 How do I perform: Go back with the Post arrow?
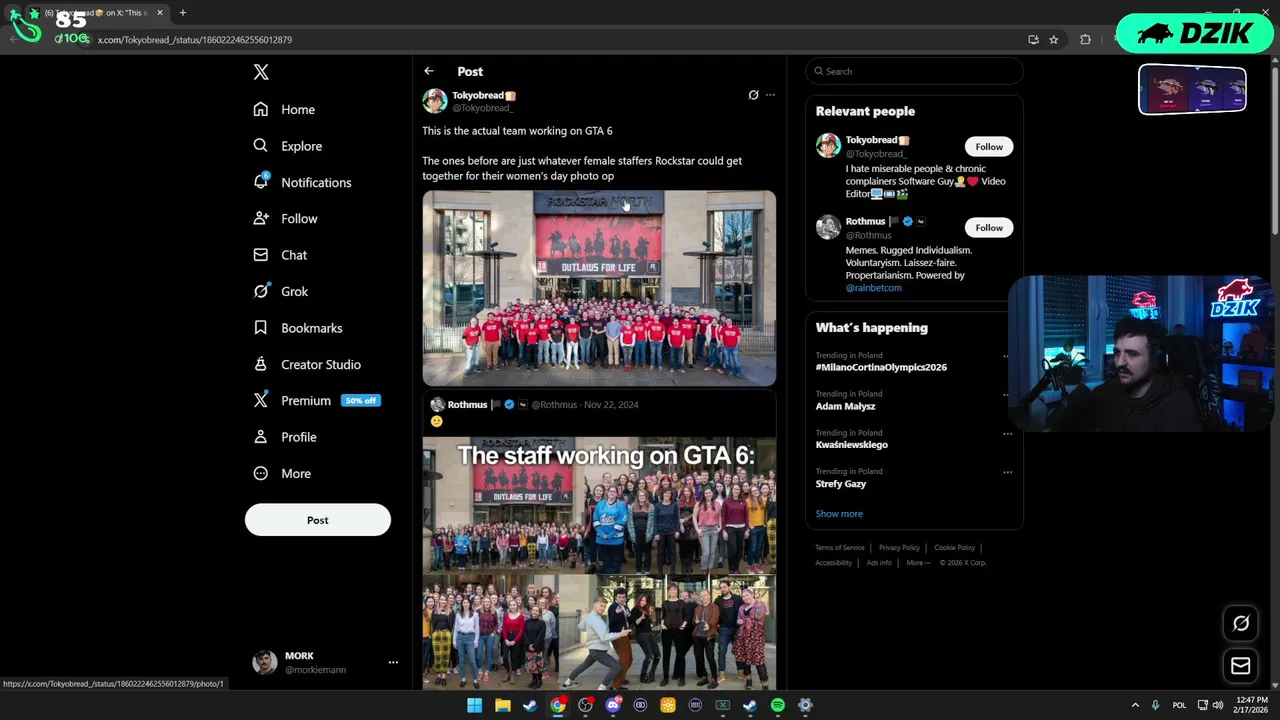click(x=429, y=71)
